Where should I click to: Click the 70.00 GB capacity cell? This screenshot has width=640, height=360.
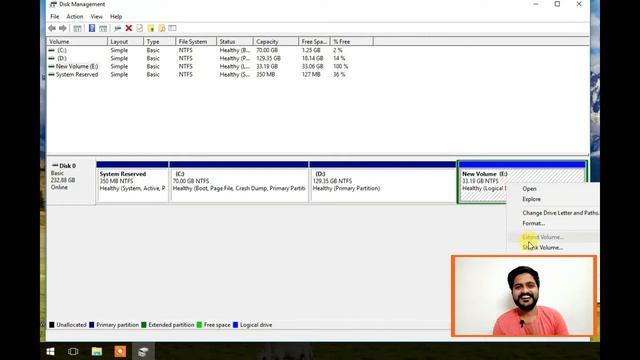coord(267,50)
